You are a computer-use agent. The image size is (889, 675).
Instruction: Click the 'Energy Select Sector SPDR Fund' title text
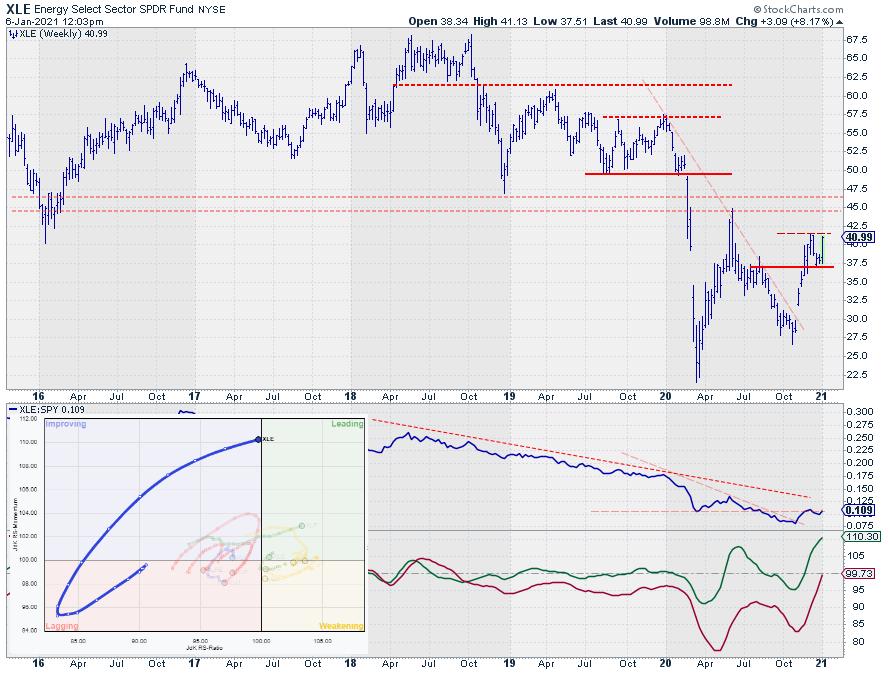[x=115, y=10]
